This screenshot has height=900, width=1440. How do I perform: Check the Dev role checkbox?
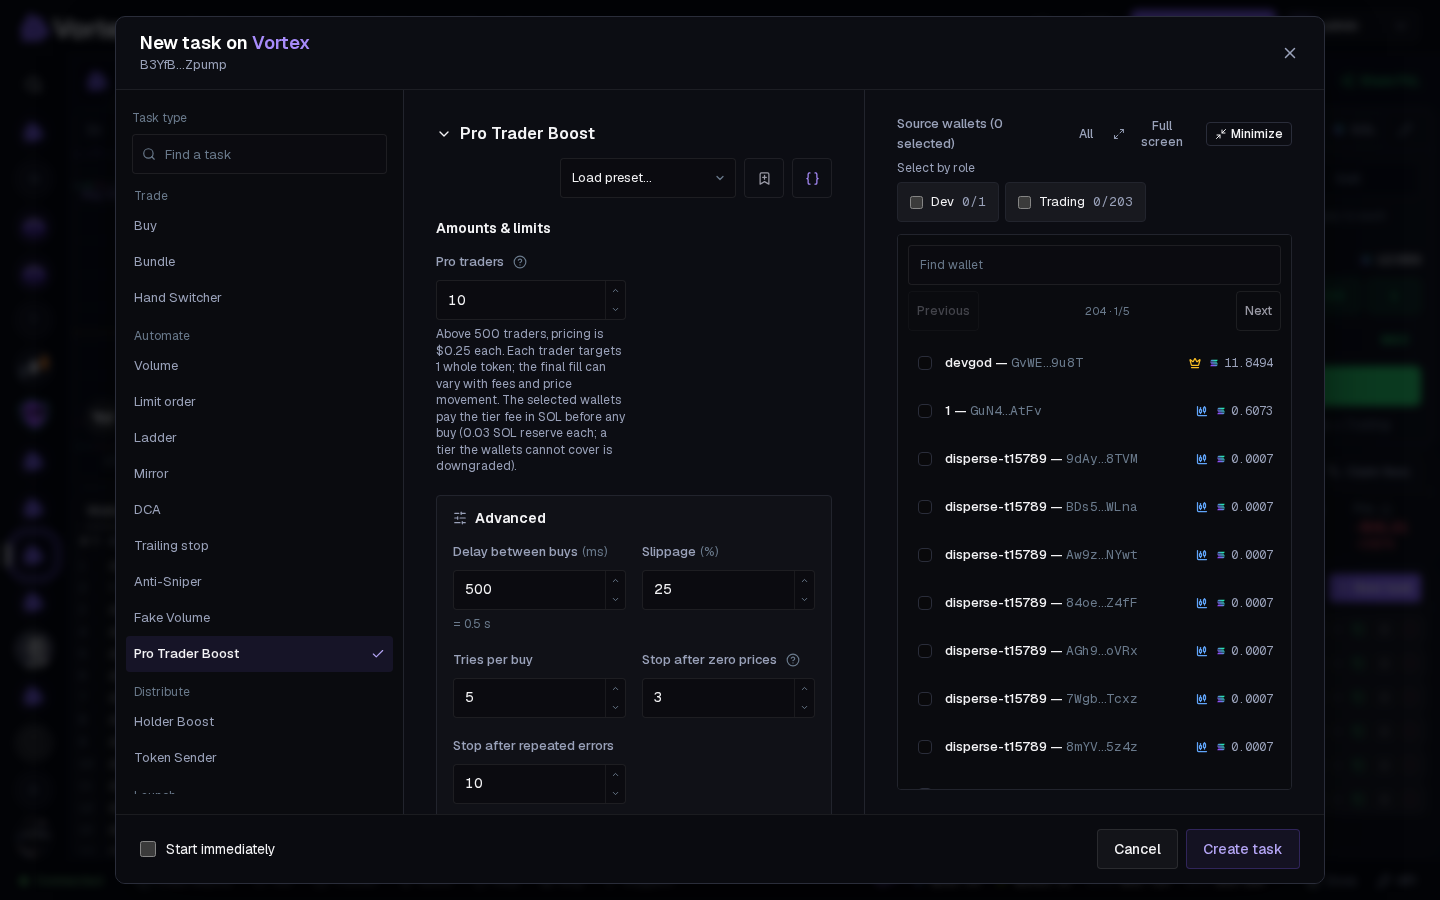(x=916, y=202)
